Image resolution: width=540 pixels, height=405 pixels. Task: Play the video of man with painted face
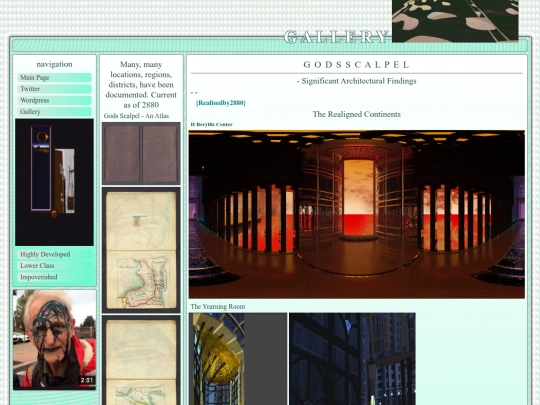(x=54, y=340)
